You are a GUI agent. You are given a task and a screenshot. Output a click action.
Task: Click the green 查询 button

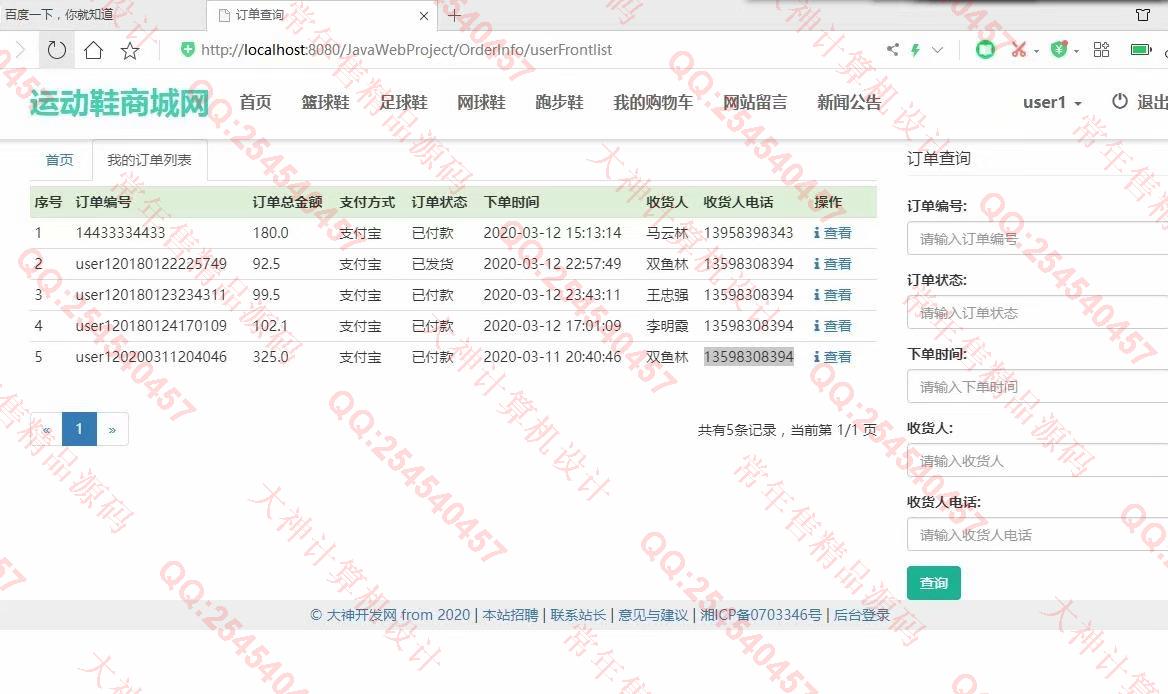coord(933,583)
